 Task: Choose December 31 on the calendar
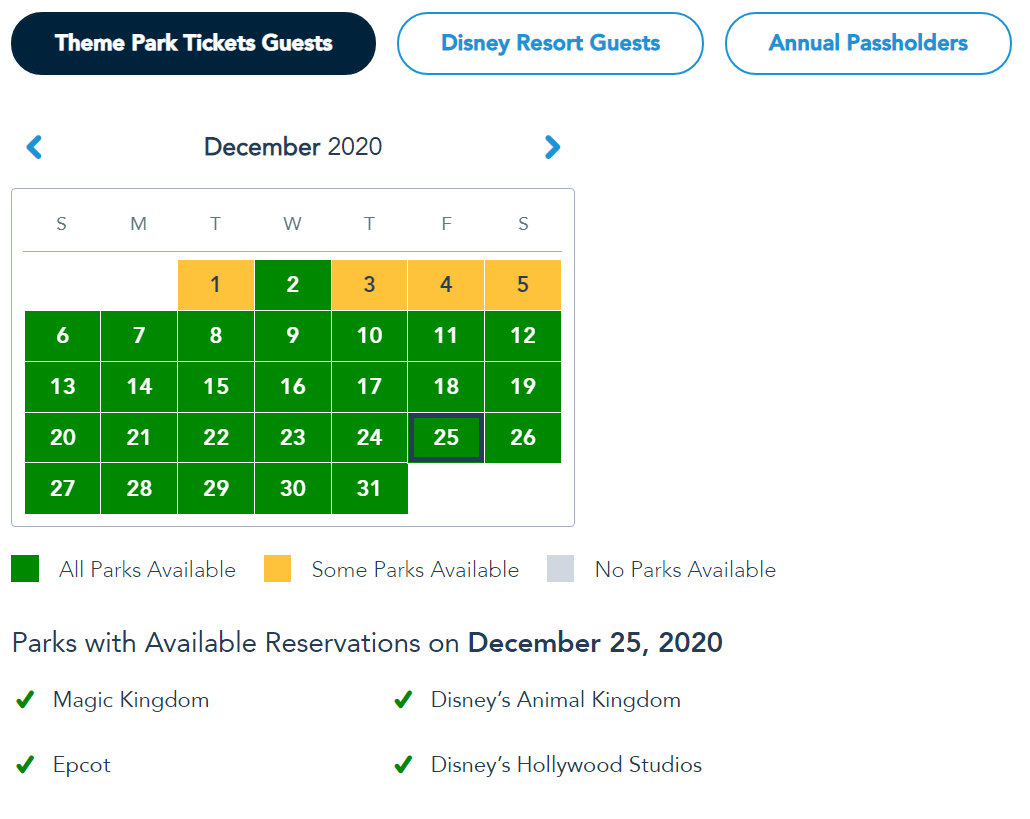pos(369,489)
